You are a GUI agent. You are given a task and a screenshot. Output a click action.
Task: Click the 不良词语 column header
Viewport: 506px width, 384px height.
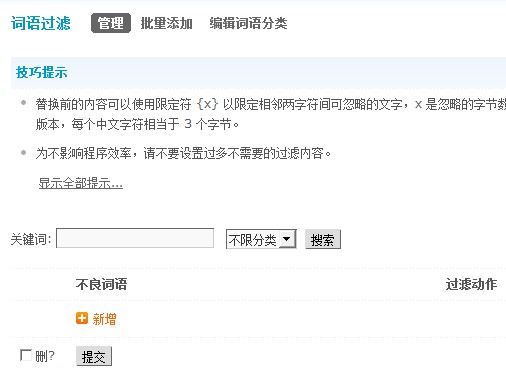click(x=101, y=284)
